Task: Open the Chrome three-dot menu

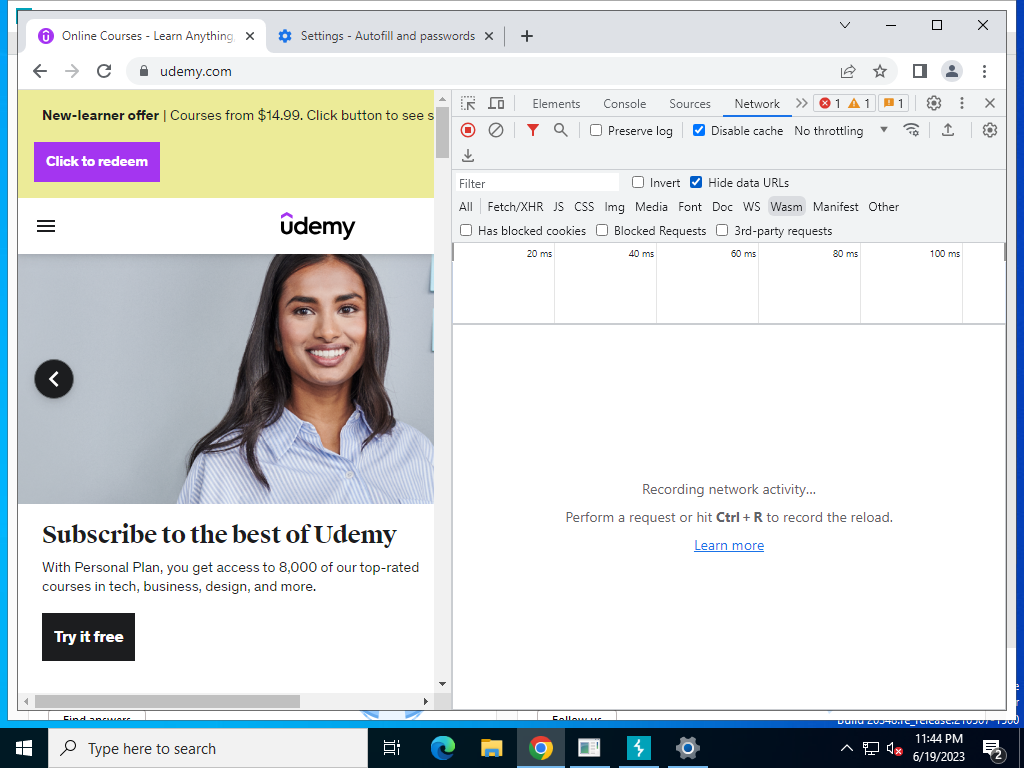Action: [x=984, y=71]
